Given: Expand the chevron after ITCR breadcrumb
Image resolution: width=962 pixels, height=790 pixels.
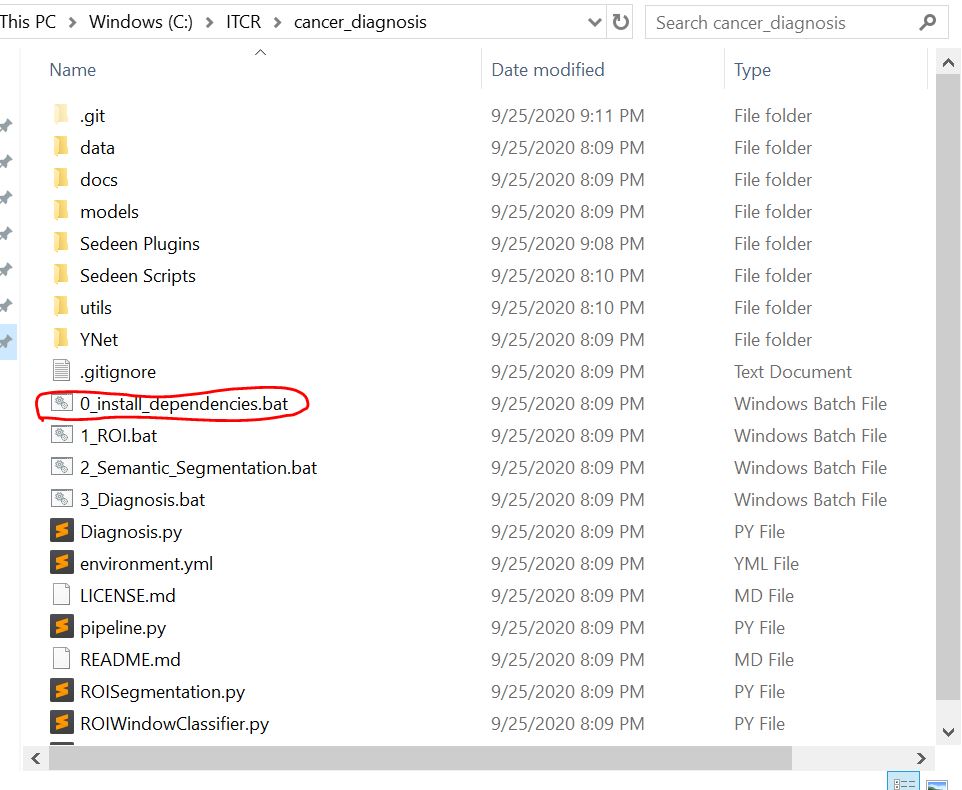Looking at the screenshot, I should (x=277, y=23).
